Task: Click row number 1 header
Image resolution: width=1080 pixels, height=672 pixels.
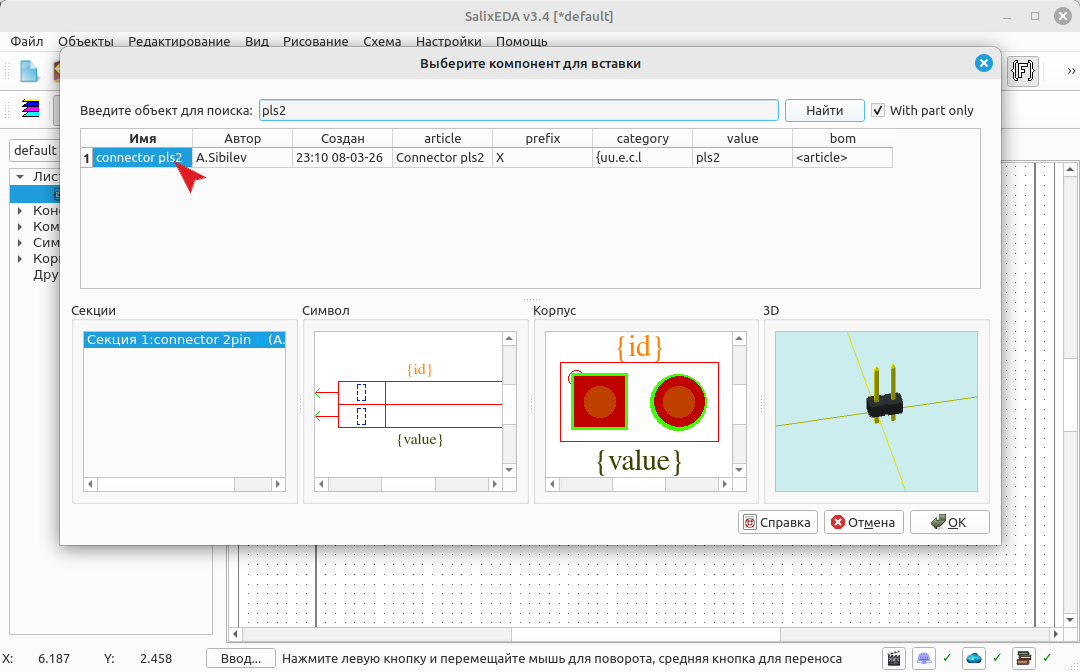Action: click(87, 158)
